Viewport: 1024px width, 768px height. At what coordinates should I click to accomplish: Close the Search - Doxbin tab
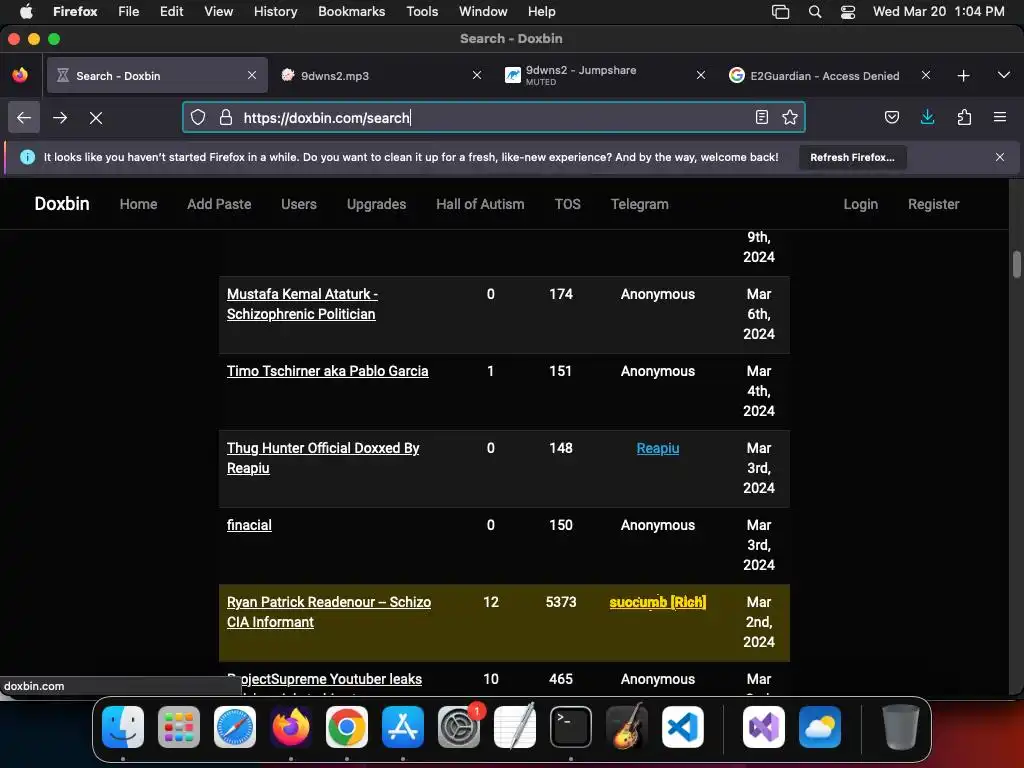(x=252, y=76)
